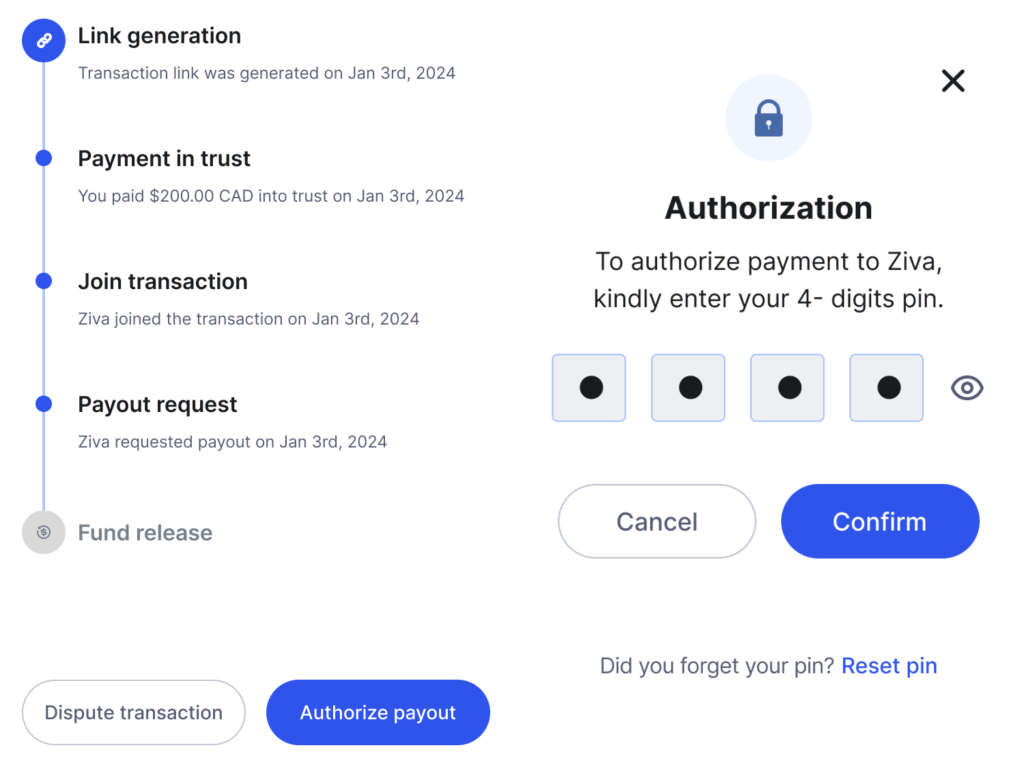The image size is (1024, 757).
Task: Focus the second pin digit box
Action: (688, 388)
